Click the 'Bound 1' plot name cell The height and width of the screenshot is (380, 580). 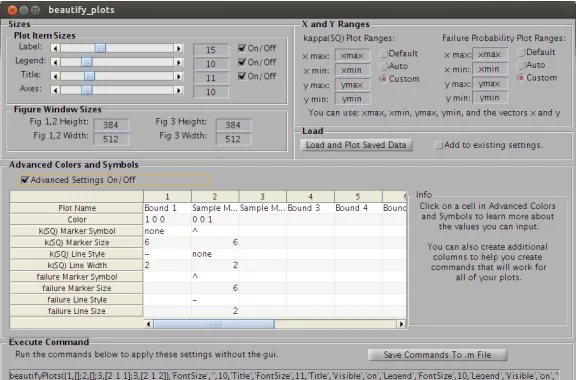[167, 208]
